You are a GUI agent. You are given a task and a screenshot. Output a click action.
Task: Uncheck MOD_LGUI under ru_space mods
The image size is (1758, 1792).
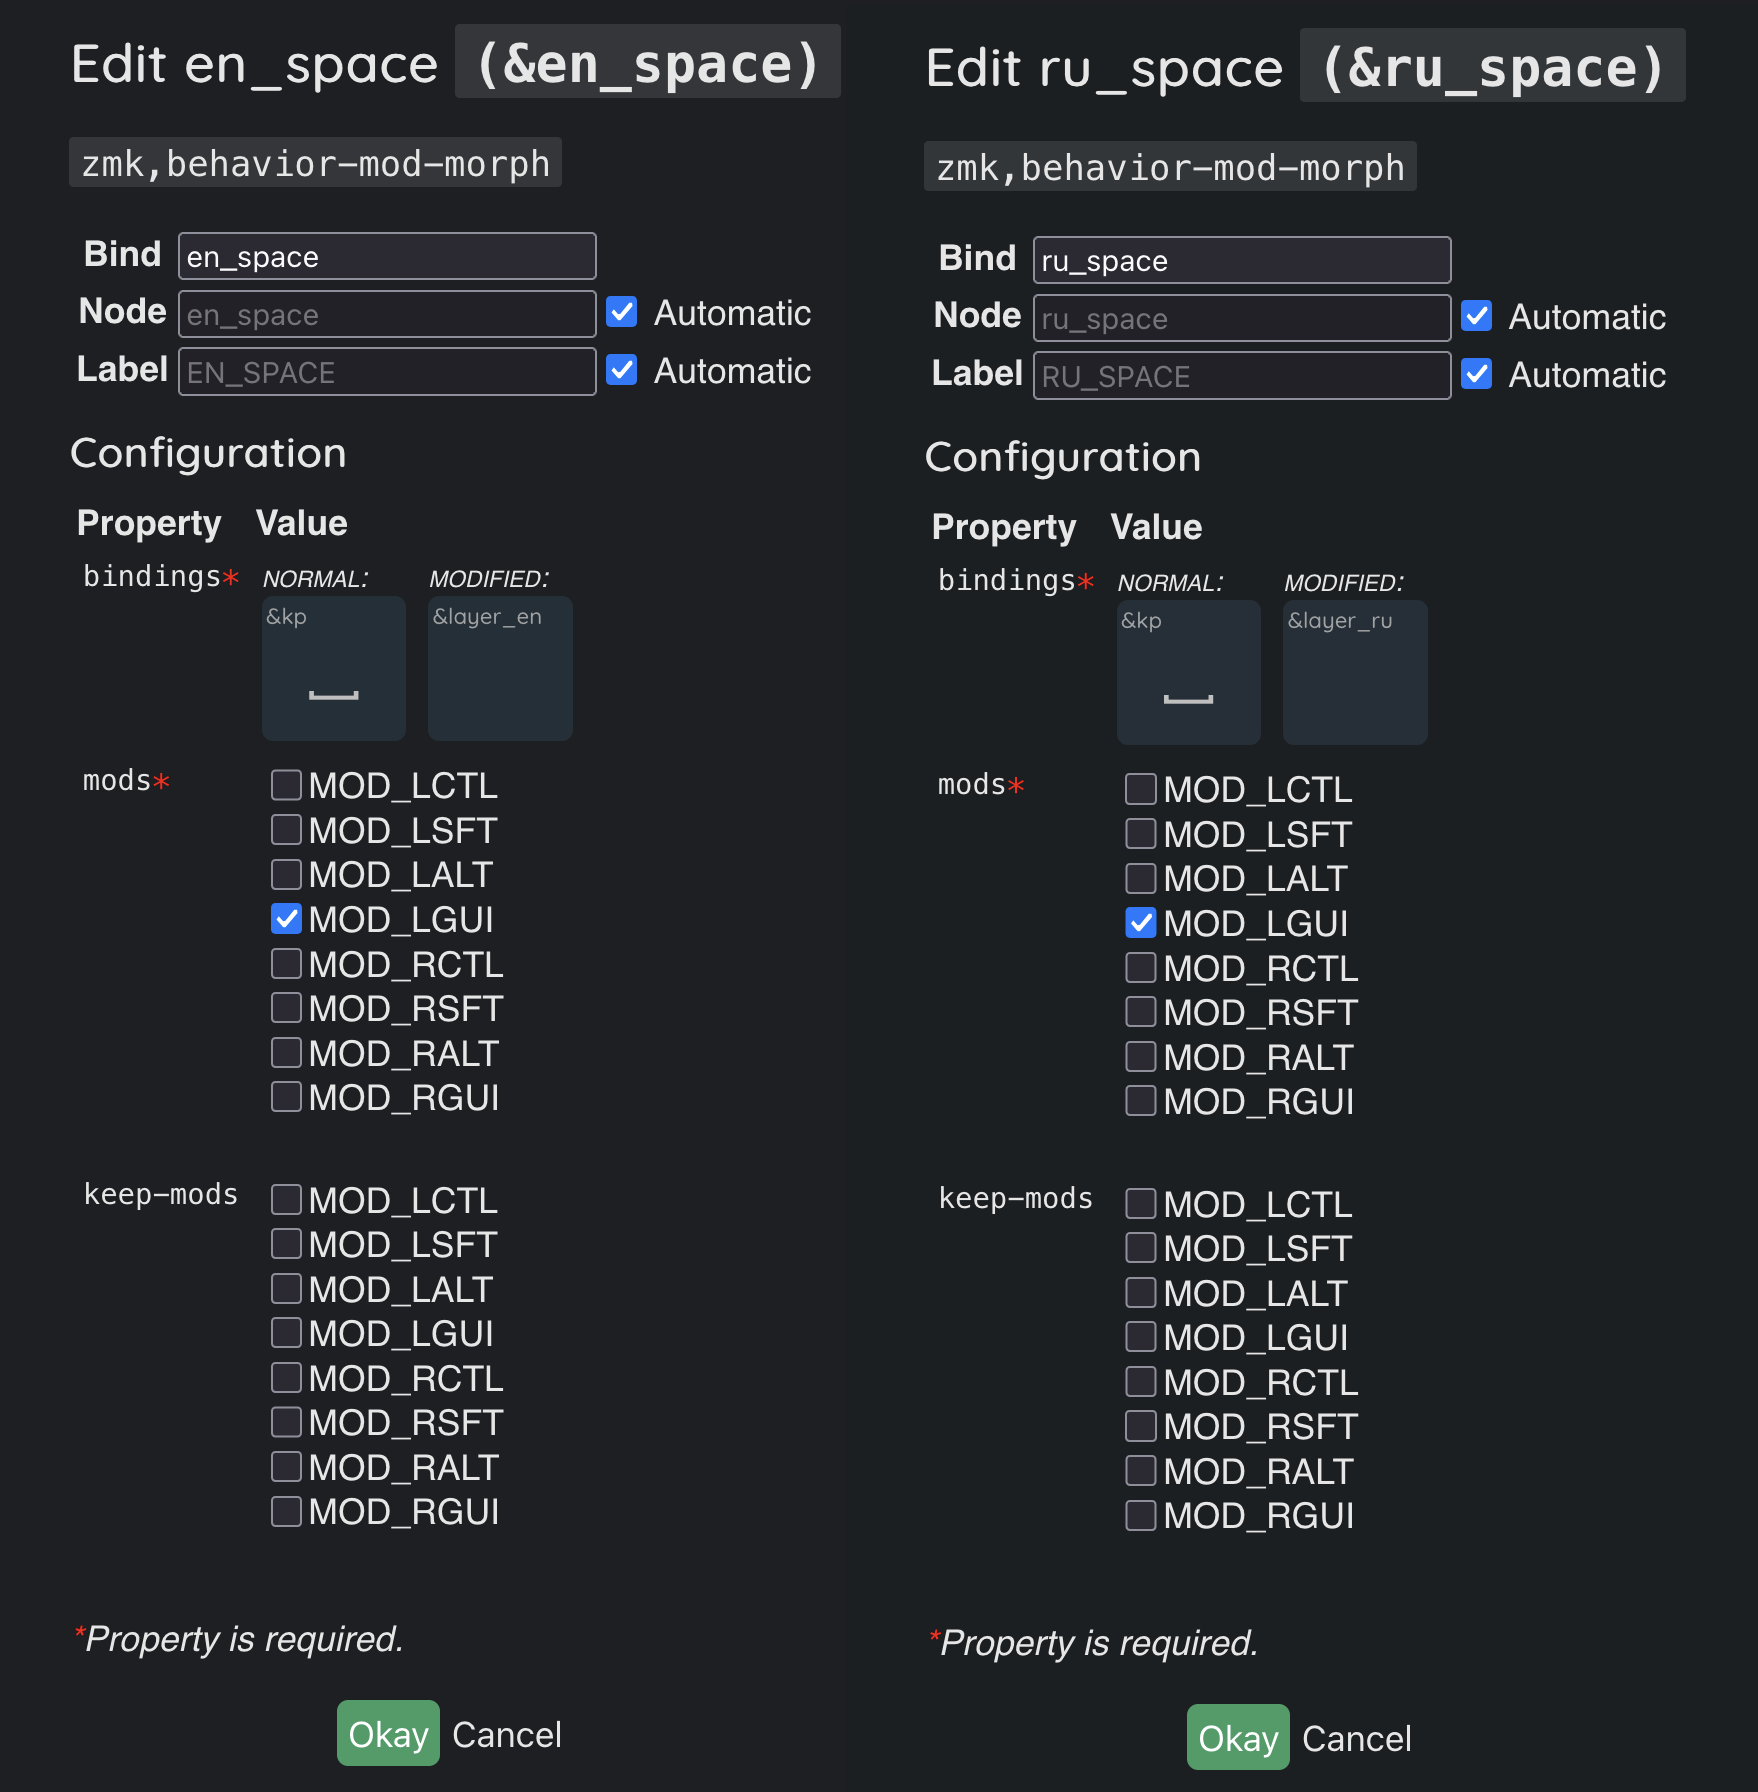[x=1141, y=923]
